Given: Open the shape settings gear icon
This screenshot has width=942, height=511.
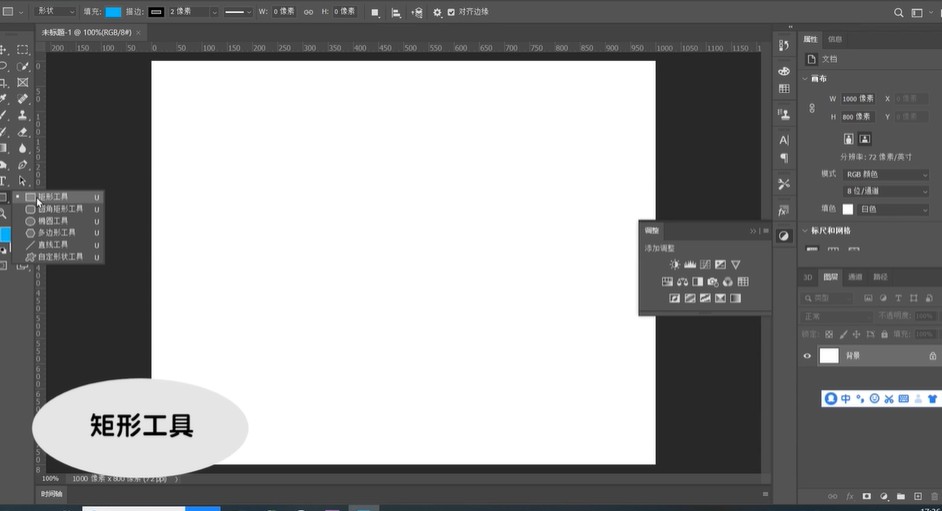Looking at the screenshot, I should [x=437, y=13].
